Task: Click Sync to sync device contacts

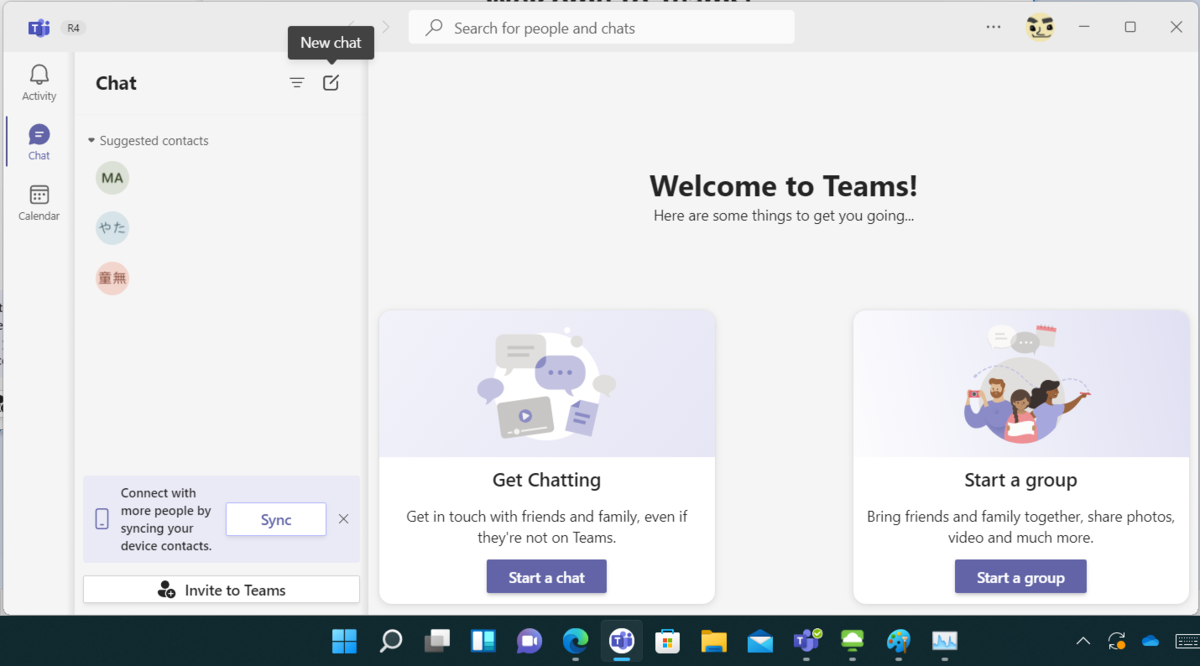Action: 276,520
